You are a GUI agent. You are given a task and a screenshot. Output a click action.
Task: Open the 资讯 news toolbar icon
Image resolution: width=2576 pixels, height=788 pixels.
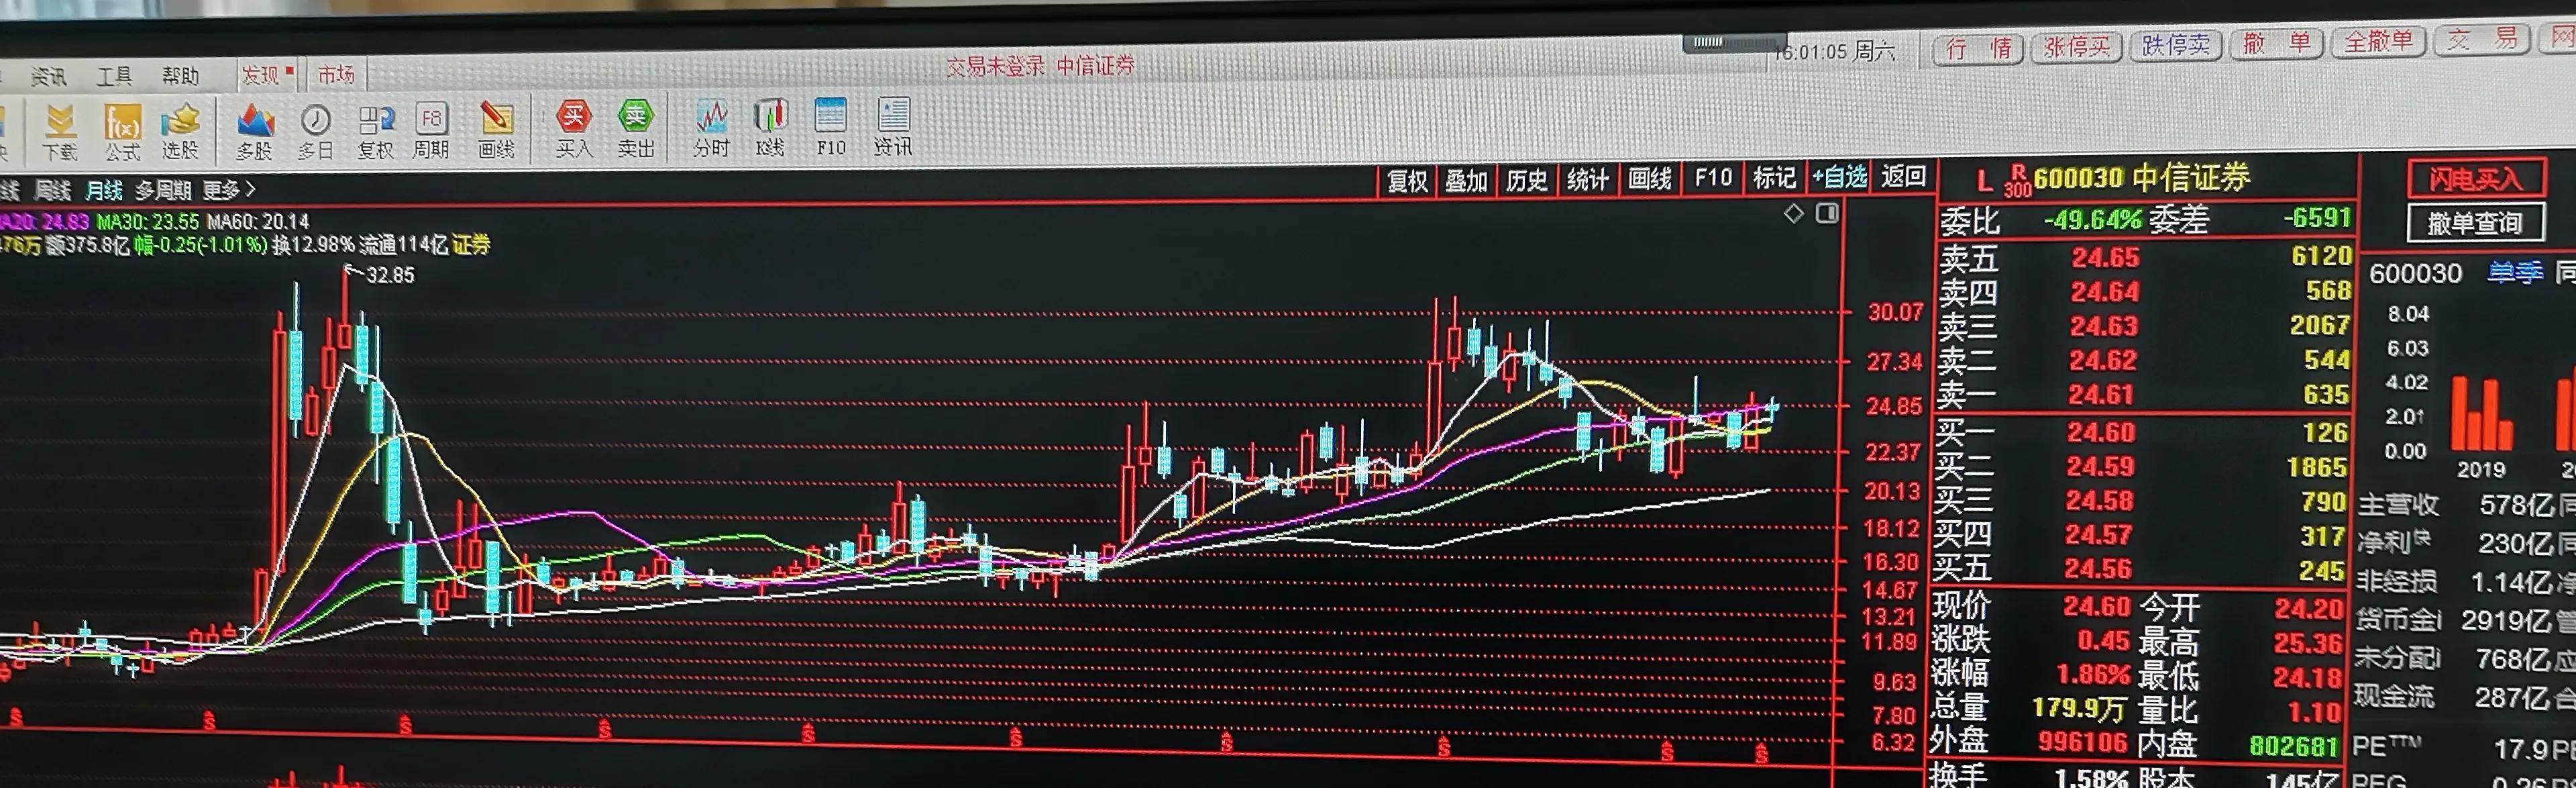[x=893, y=128]
